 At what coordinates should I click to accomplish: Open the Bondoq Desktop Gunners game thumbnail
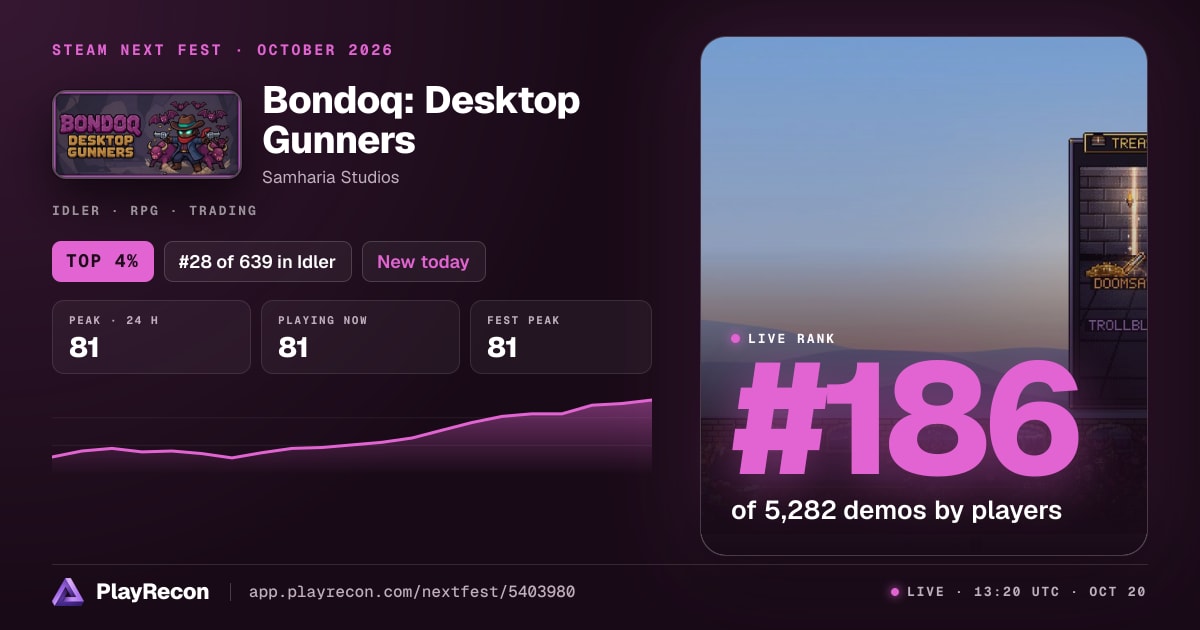coord(147,135)
